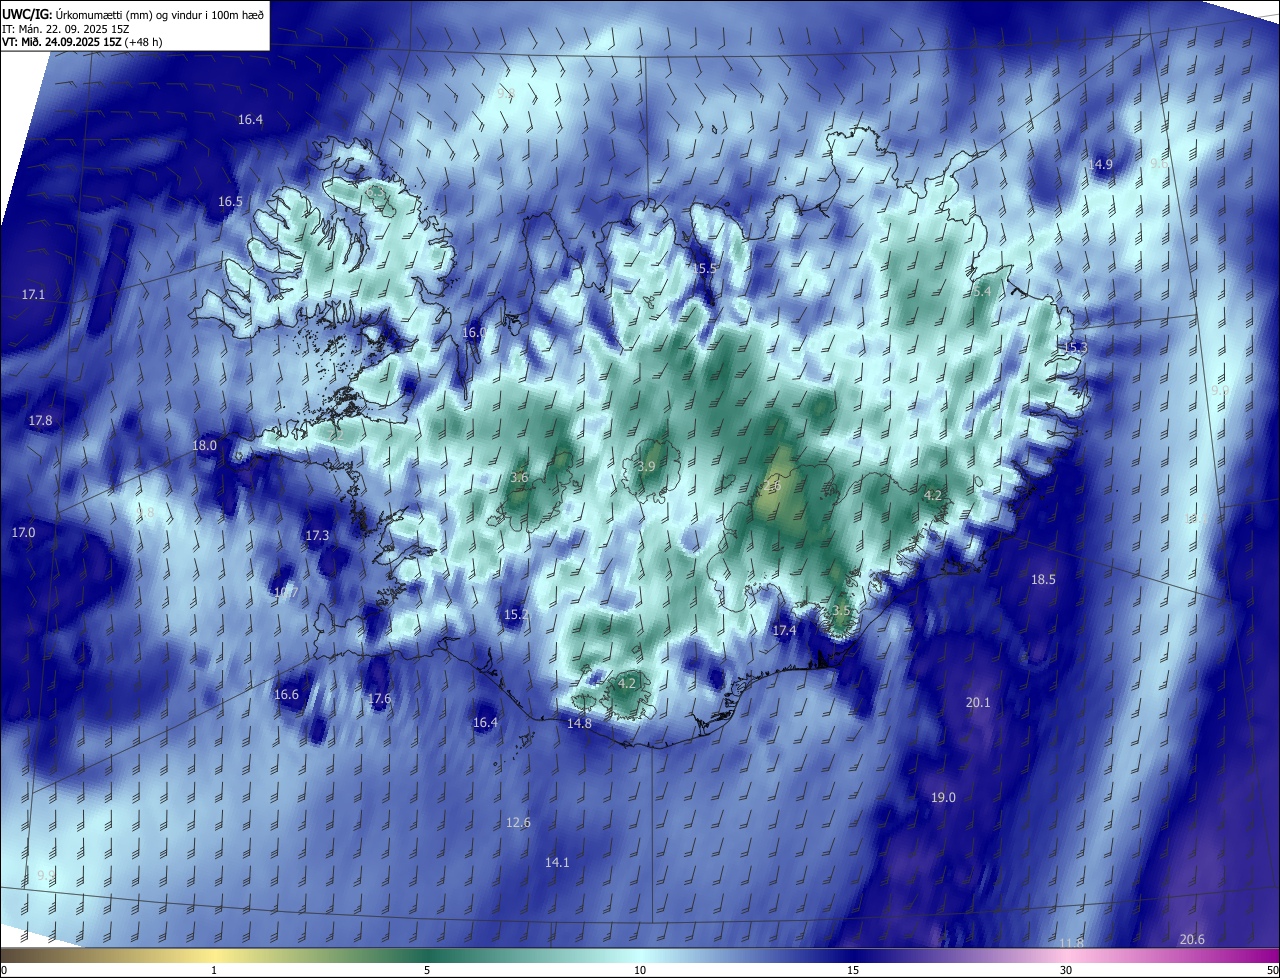Click the 17.6 value label
The width and height of the screenshot is (1280, 978).
(379, 699)
